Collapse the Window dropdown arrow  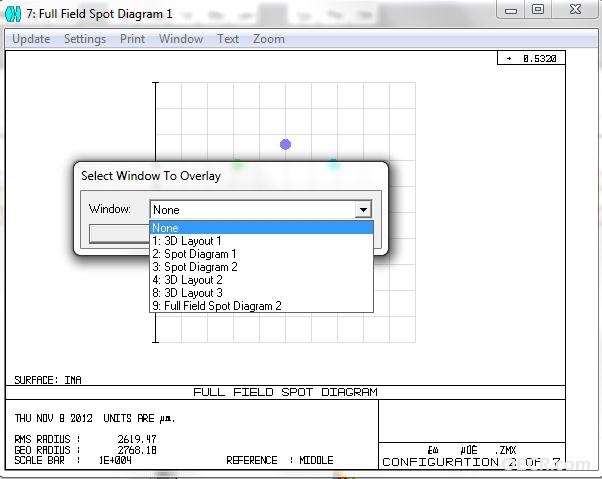(363, 210)
